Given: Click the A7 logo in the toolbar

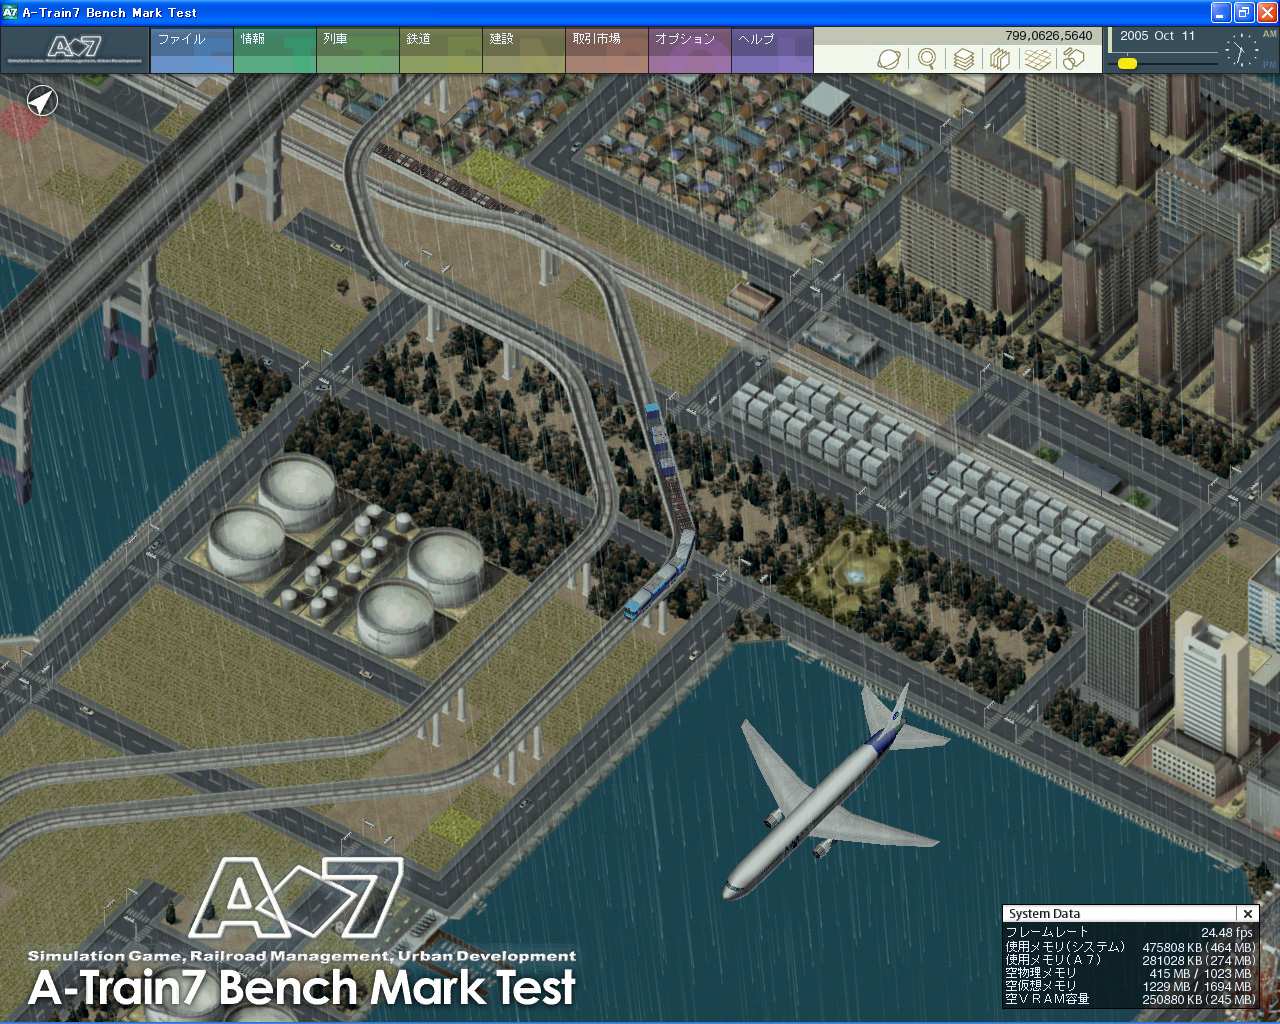Looking at the screenshot, I should (x=75, y=50).
